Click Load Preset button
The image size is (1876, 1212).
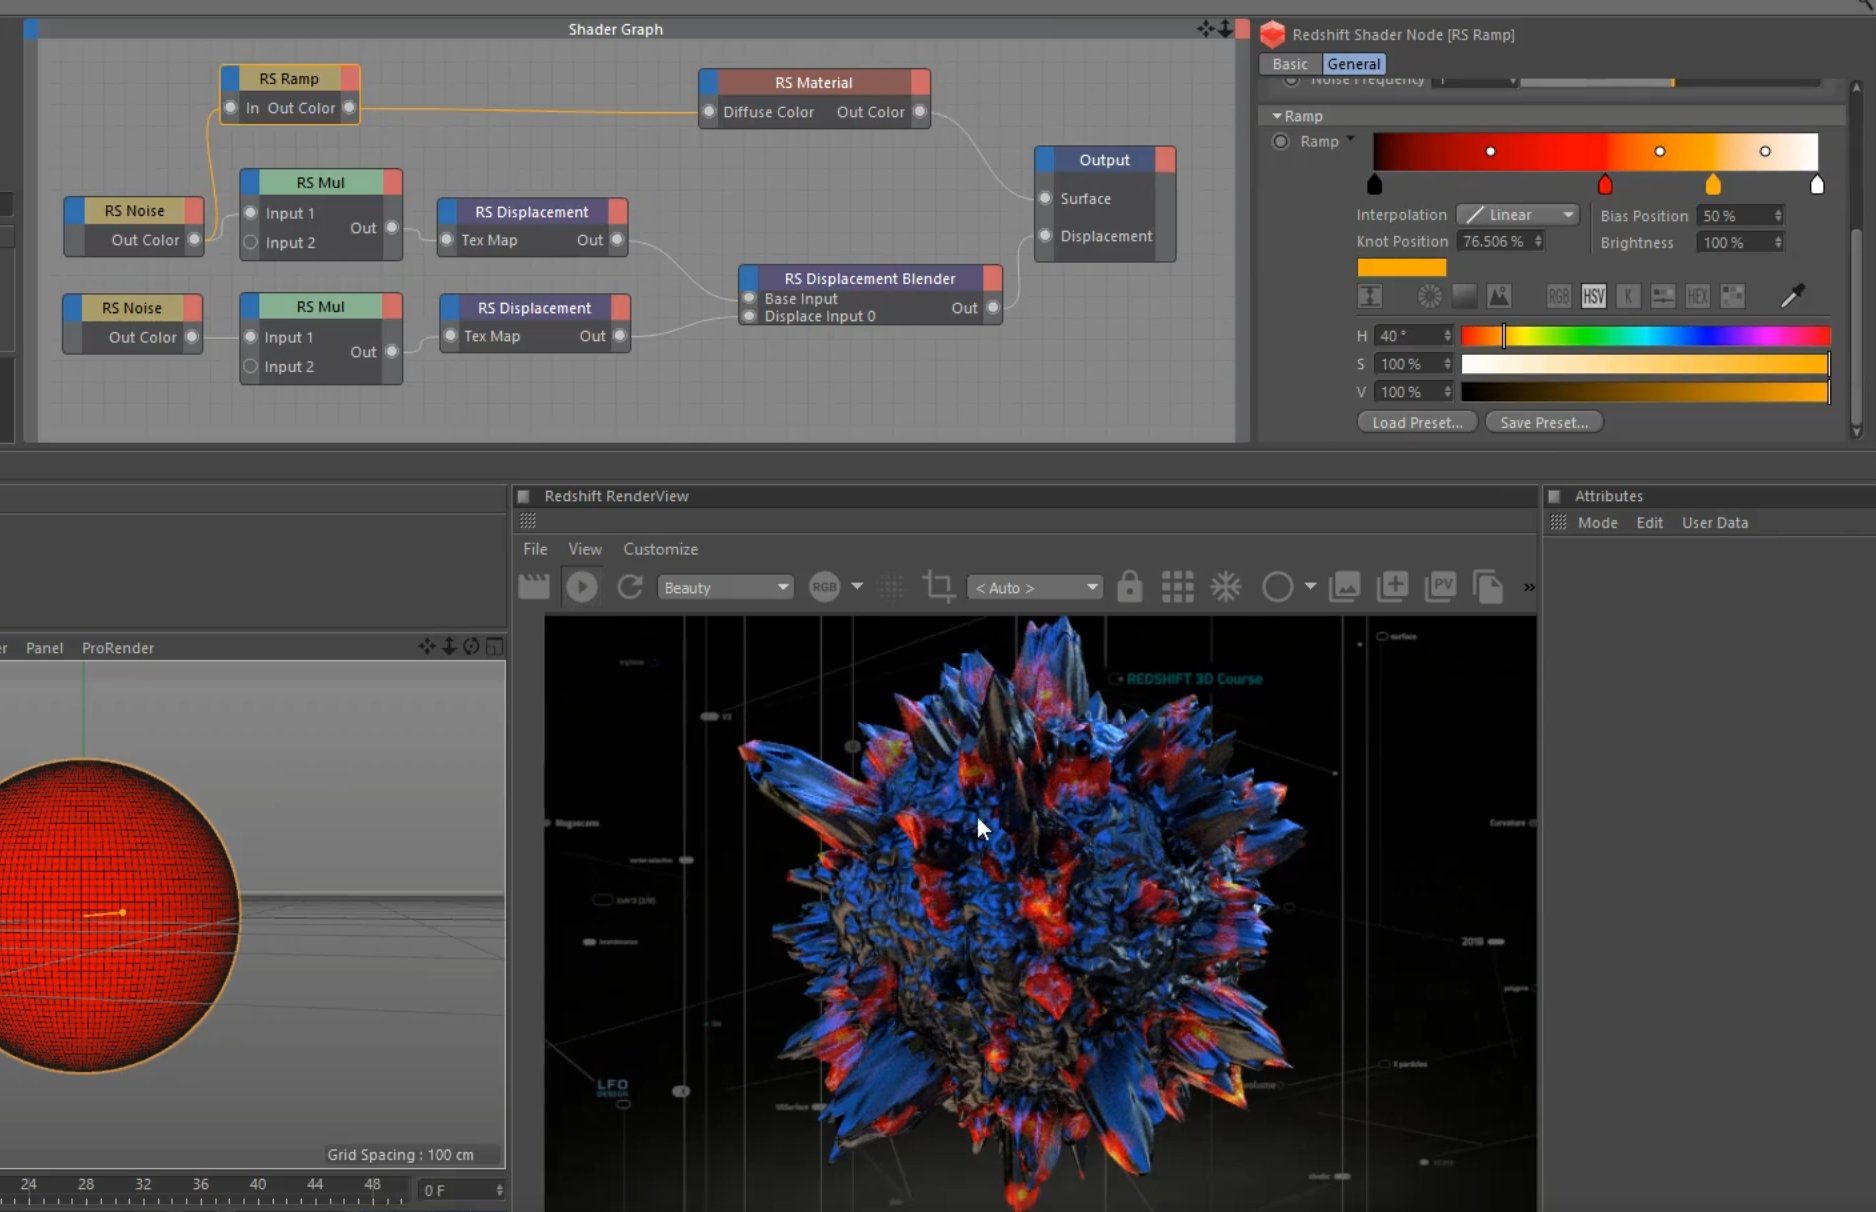1417,423
